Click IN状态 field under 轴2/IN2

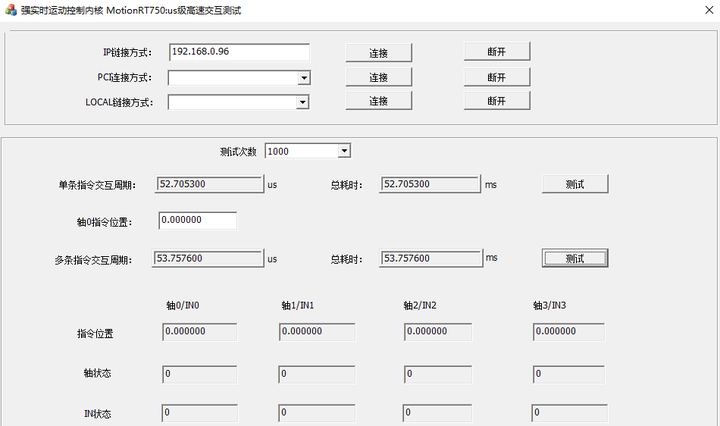pyautogui.click(x=437, y=413)
